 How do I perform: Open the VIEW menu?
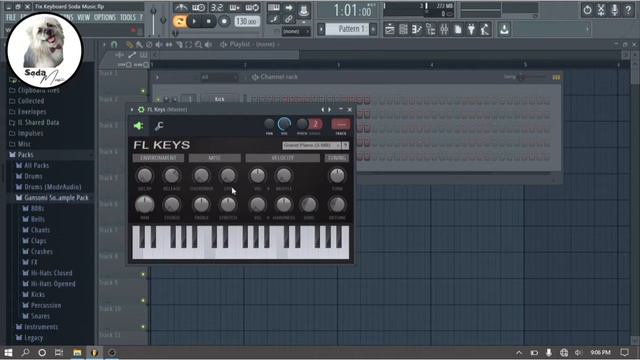[83, 17]
